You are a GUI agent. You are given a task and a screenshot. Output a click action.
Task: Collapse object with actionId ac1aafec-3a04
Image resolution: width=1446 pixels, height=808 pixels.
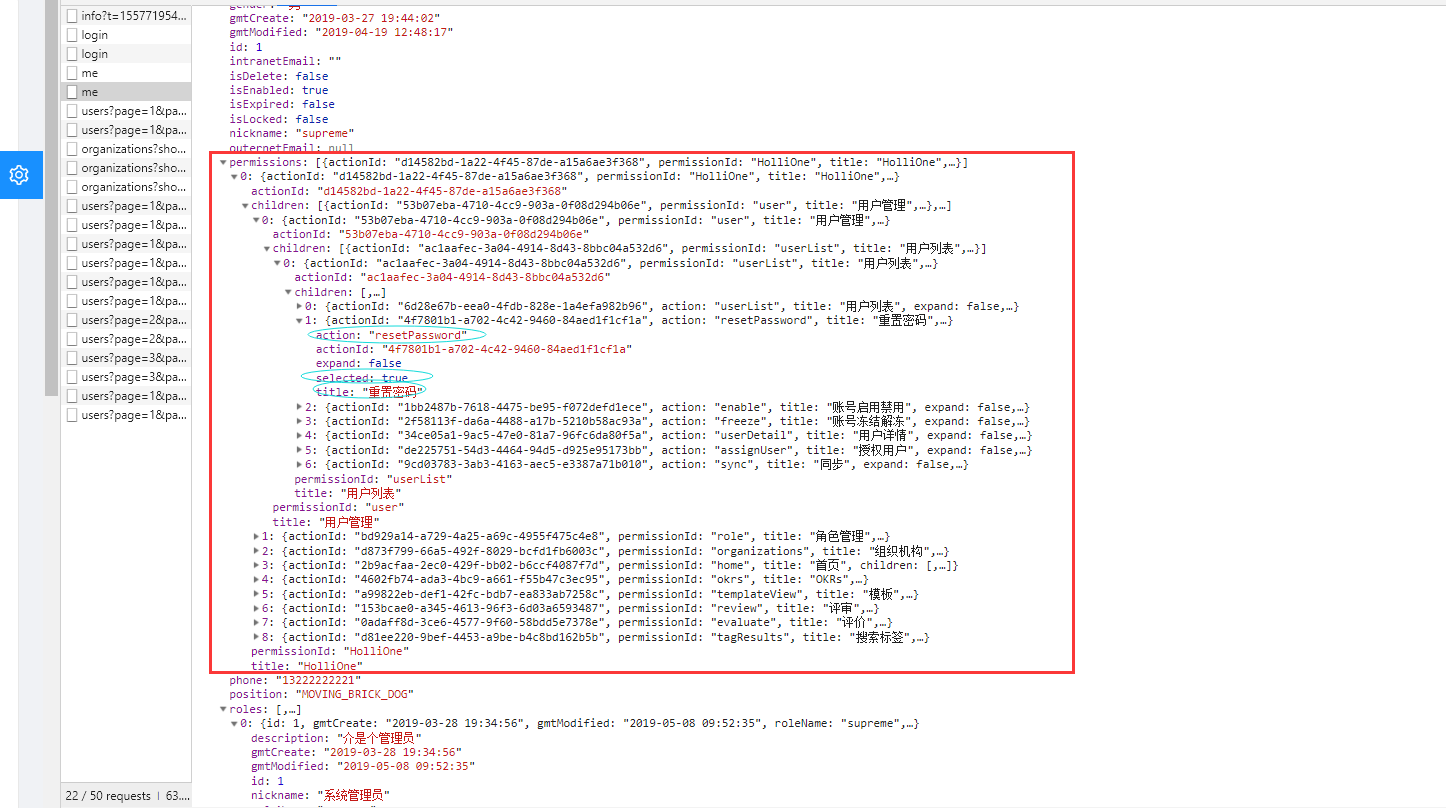click(x=277, y=263)
